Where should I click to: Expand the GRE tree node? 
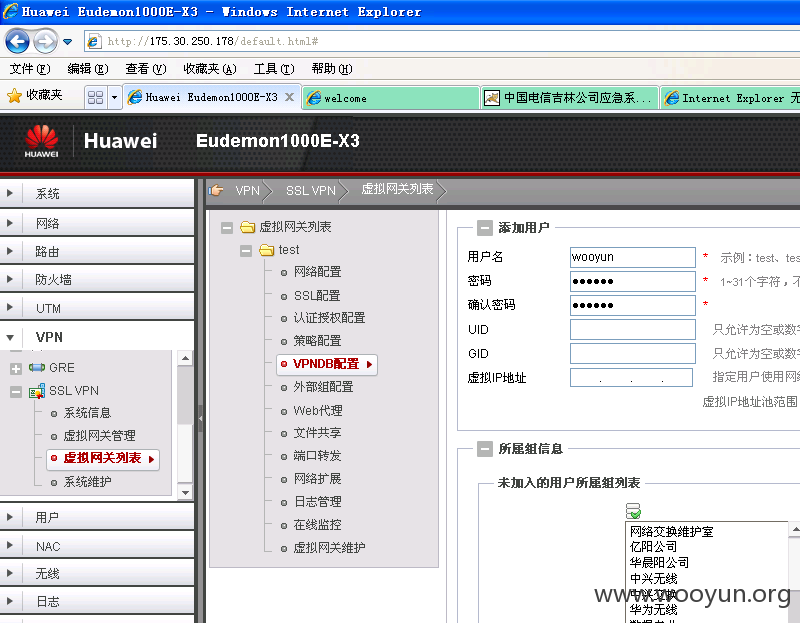coord(16,368)
